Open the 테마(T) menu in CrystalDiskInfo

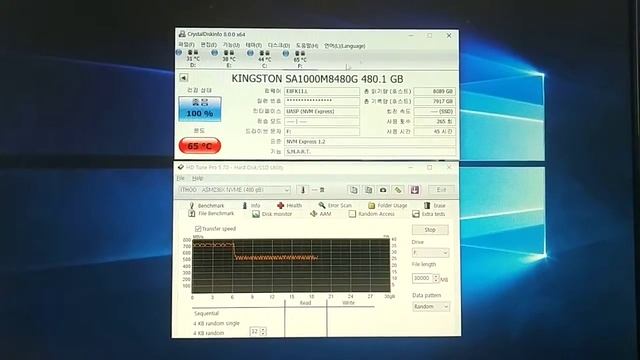[x=253, y=45]
